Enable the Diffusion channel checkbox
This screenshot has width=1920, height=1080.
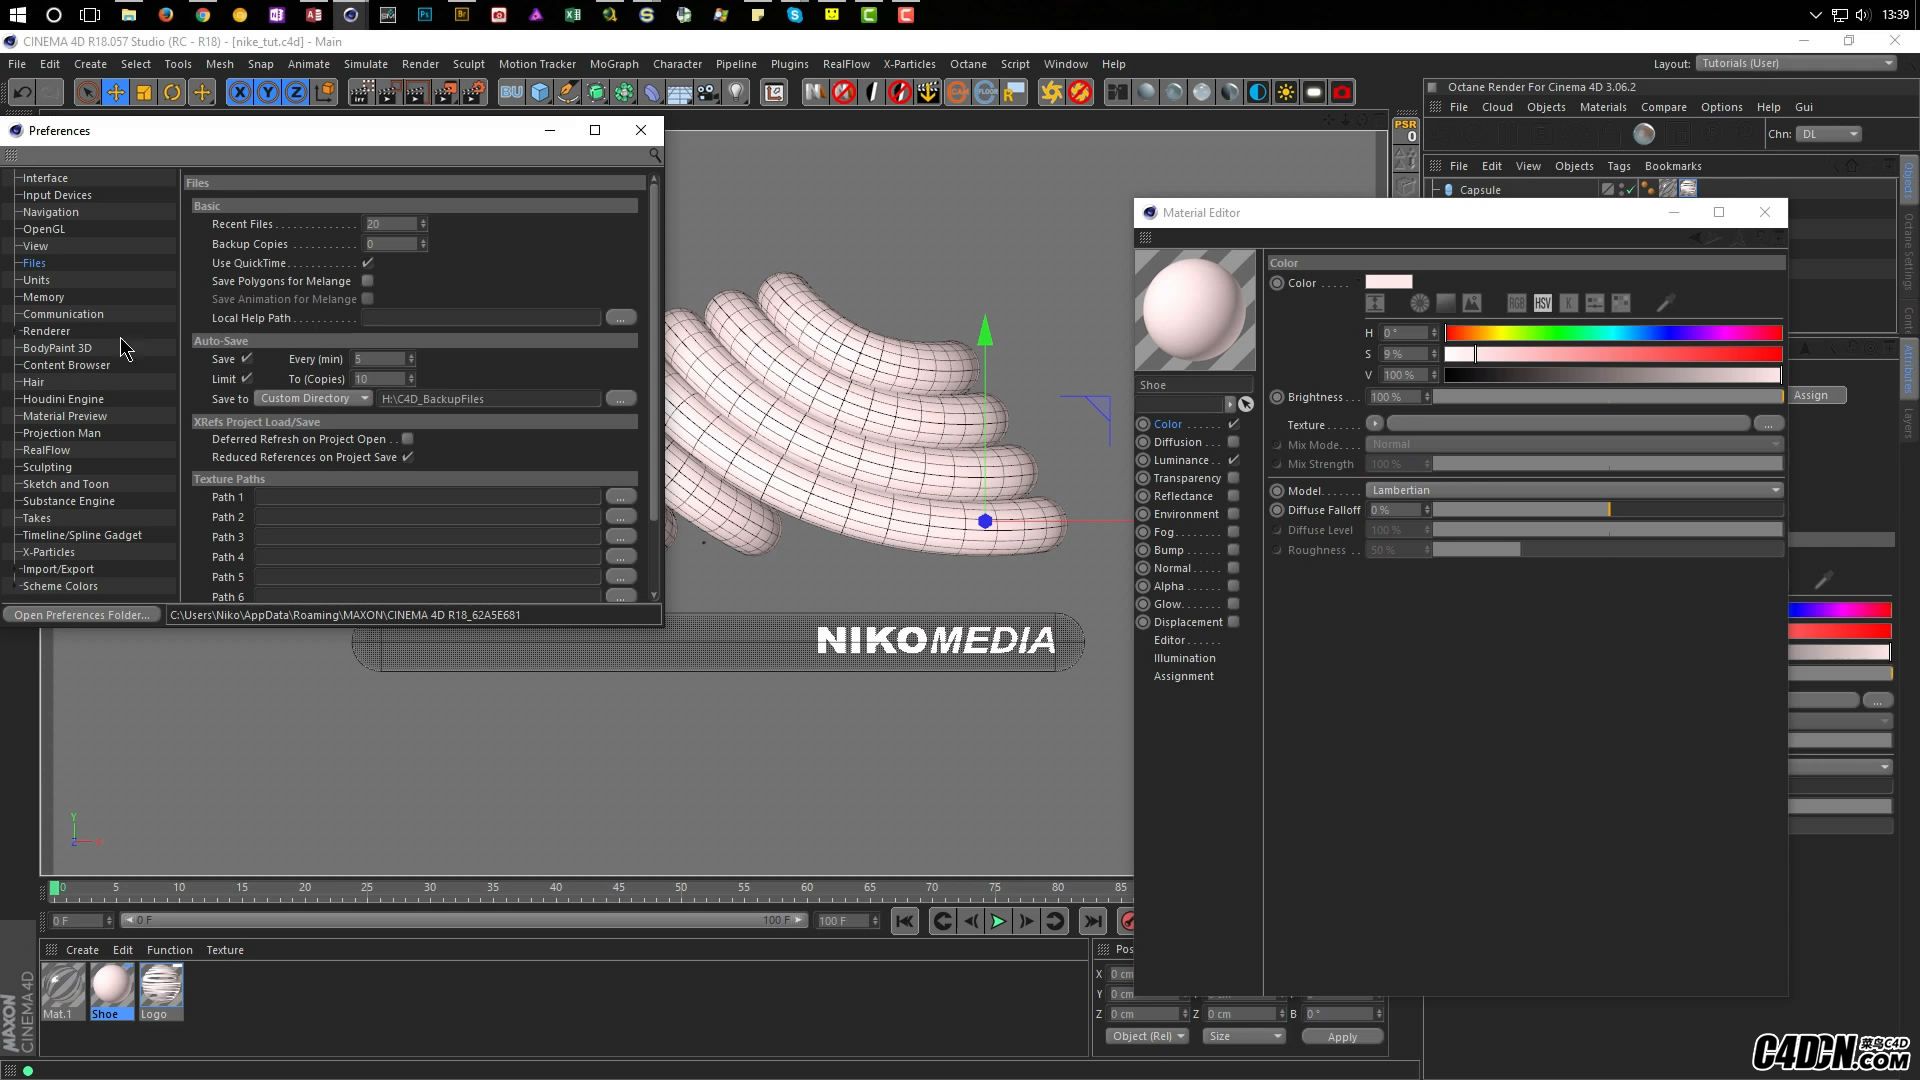1234,442
